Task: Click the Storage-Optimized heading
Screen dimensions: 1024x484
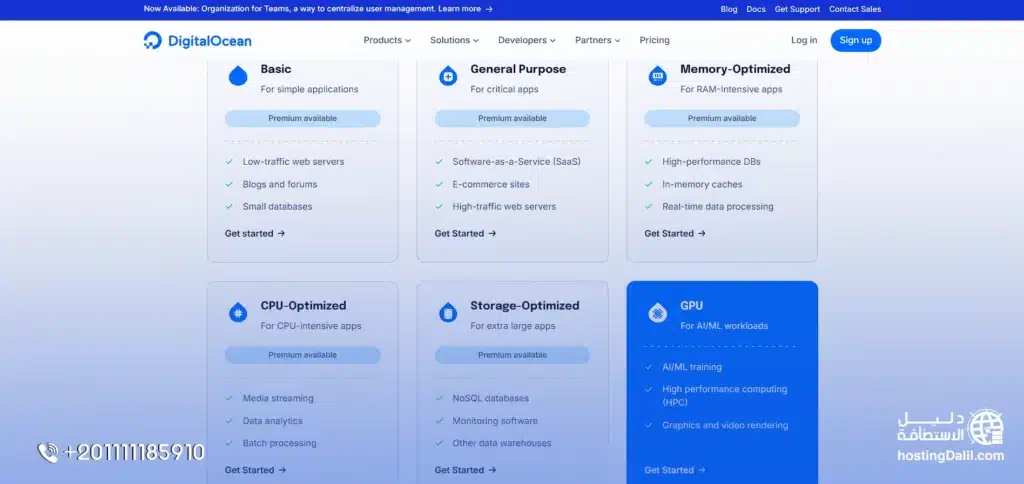Action: 524,305
